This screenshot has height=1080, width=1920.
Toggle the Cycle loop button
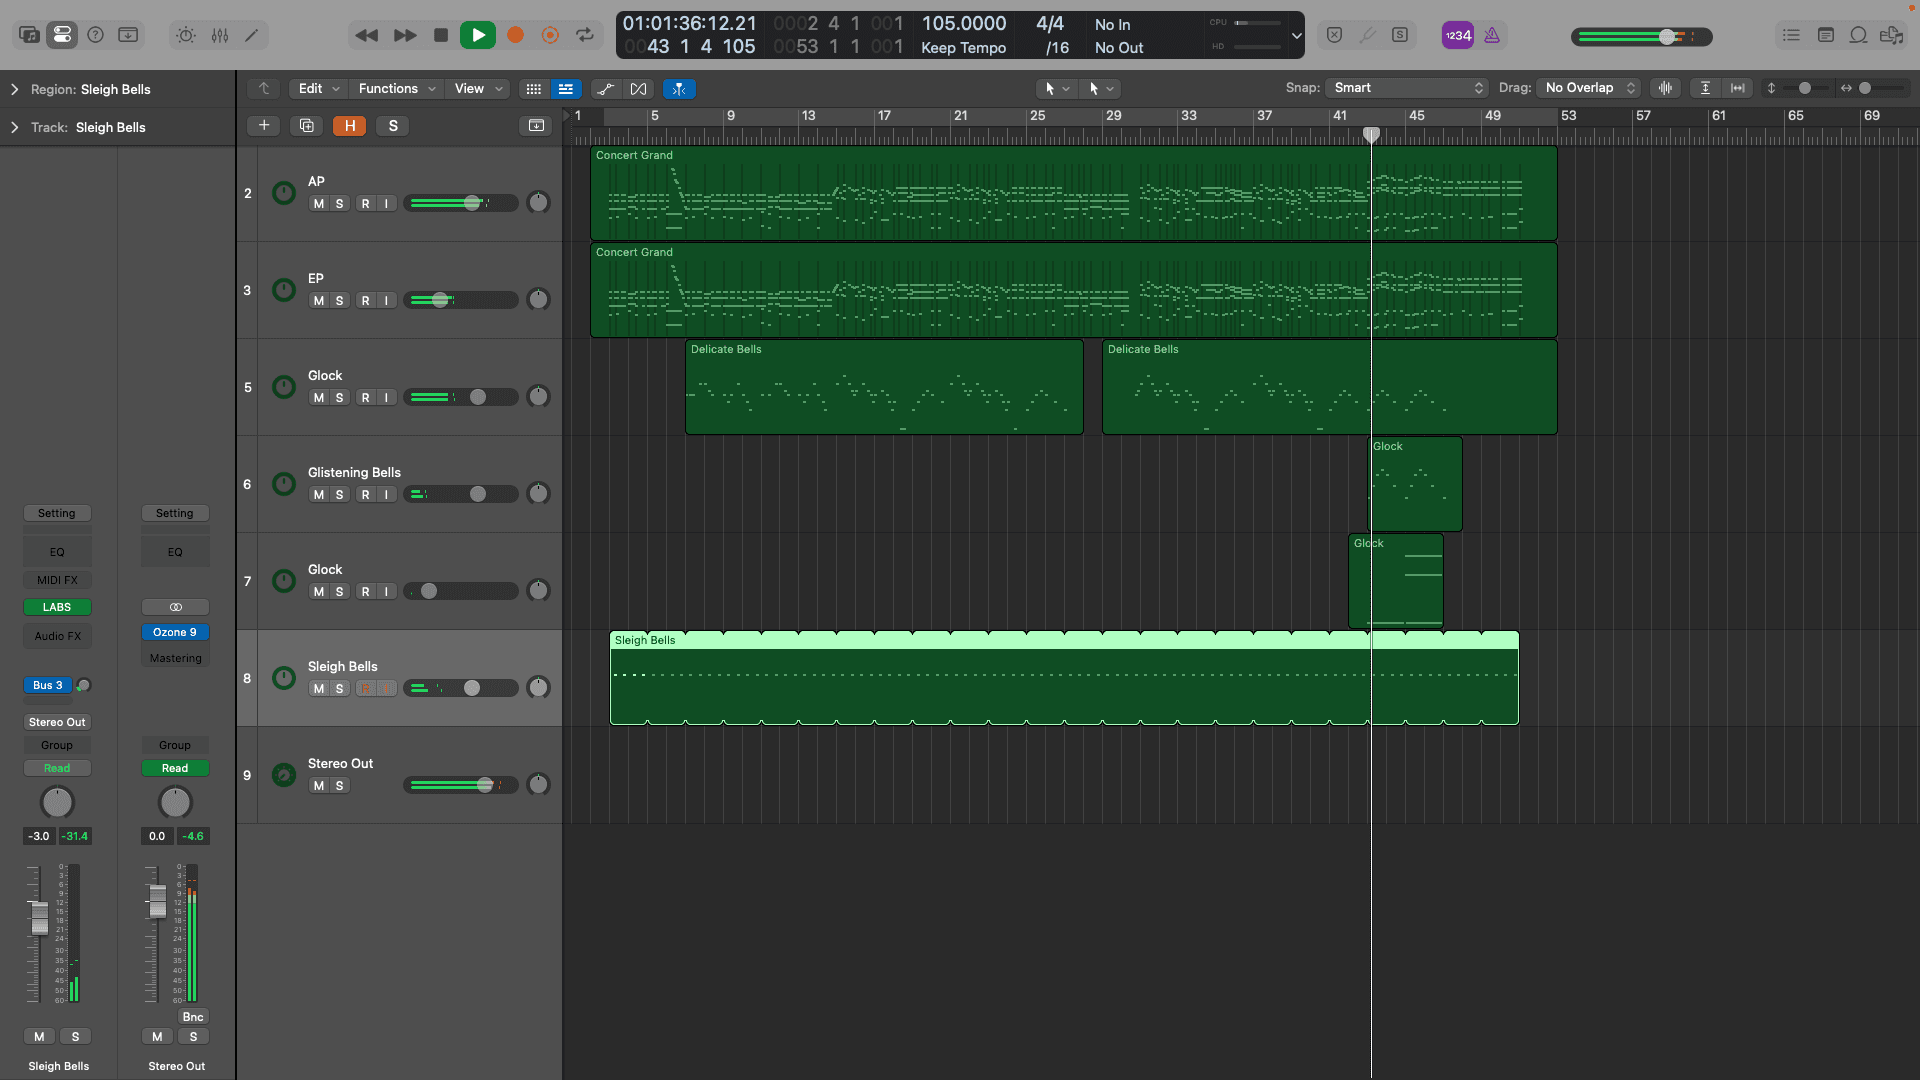point(585,35)
